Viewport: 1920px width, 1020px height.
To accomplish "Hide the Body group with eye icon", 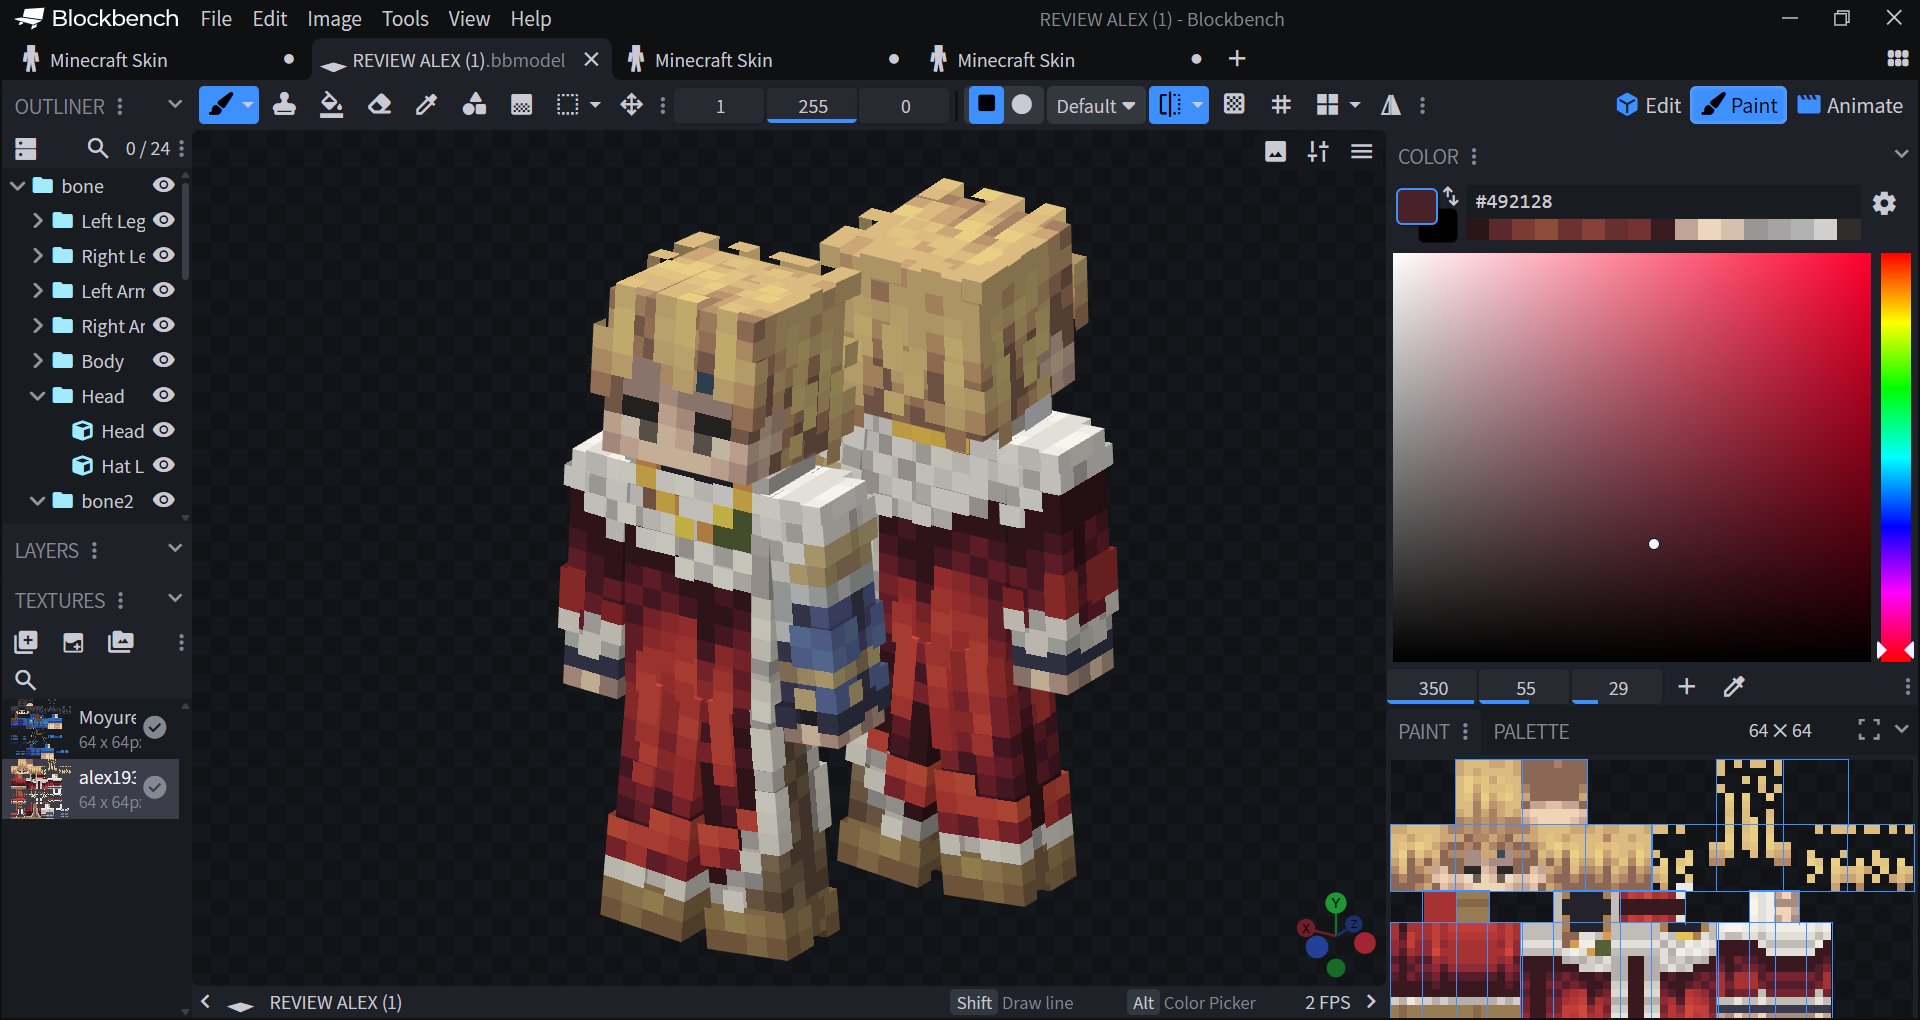I will pyautogui.click(x=164, y=360).
